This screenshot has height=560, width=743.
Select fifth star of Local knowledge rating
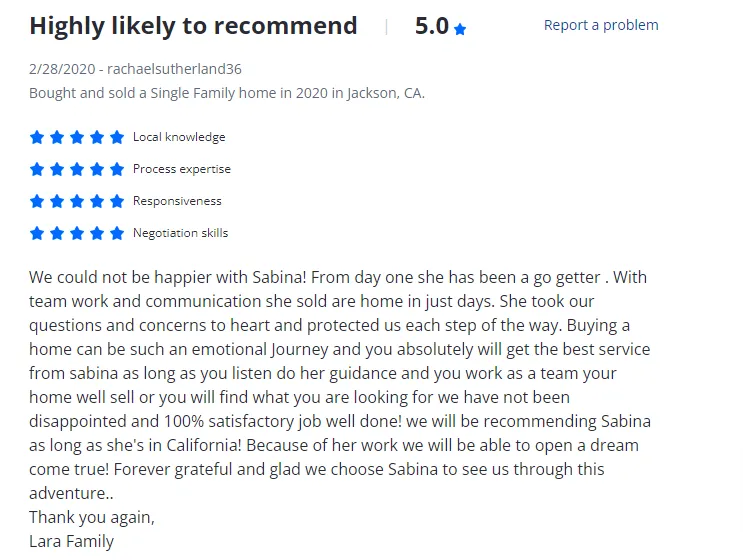[x=117, y=137]
